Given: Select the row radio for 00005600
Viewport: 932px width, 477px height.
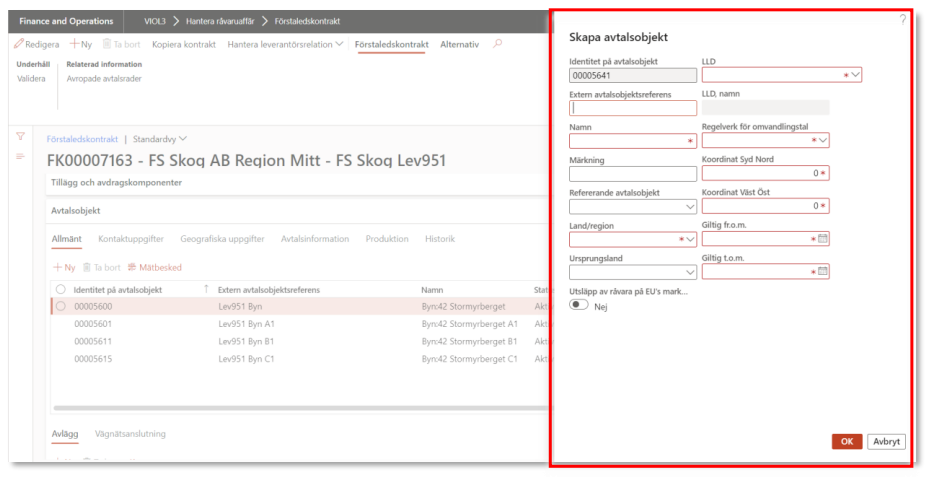Looking at the screenshot, I should click(x=61, y=306).
